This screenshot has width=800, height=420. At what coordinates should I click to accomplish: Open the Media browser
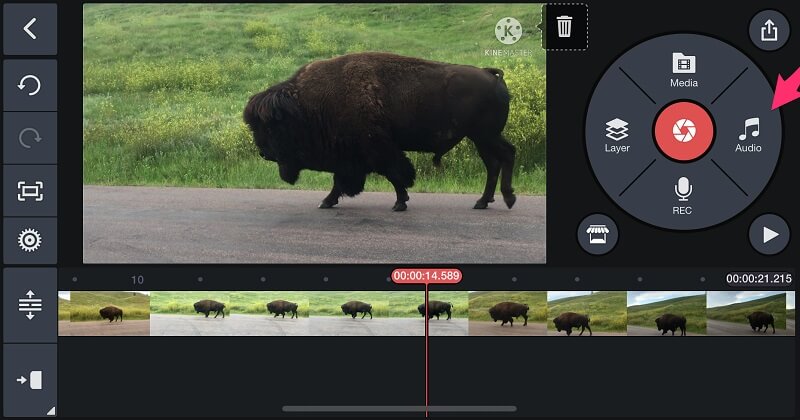683,70
